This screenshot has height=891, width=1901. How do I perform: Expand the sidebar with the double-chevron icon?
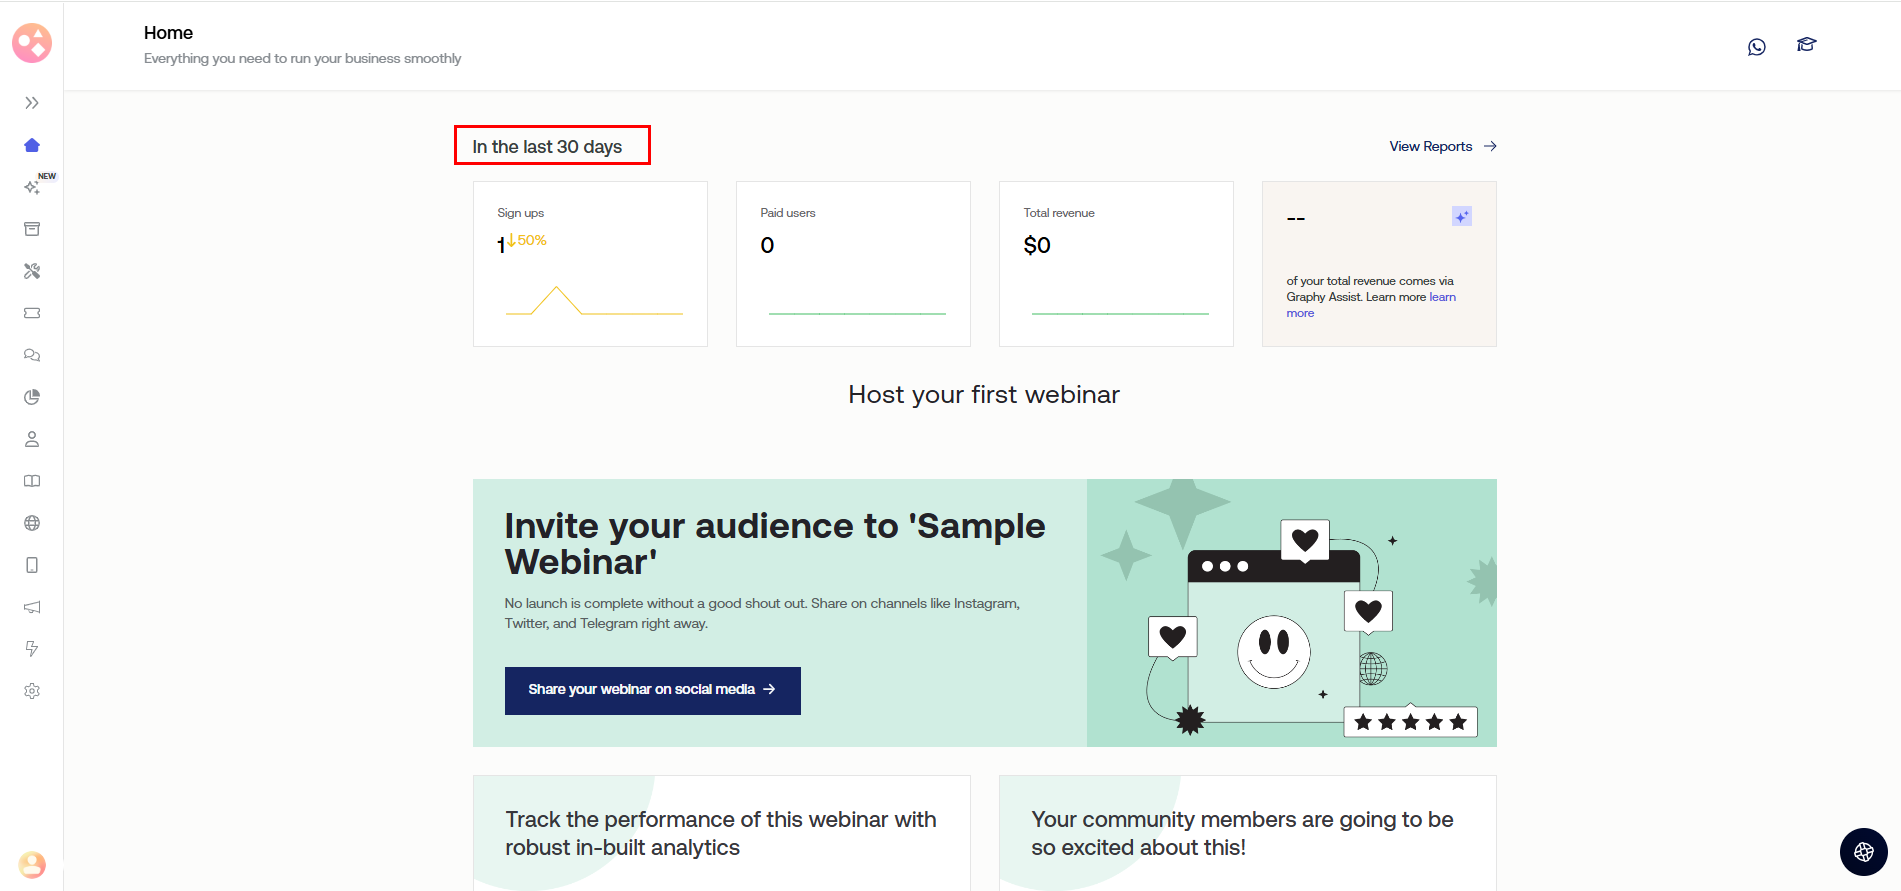[x=32, y=103]
